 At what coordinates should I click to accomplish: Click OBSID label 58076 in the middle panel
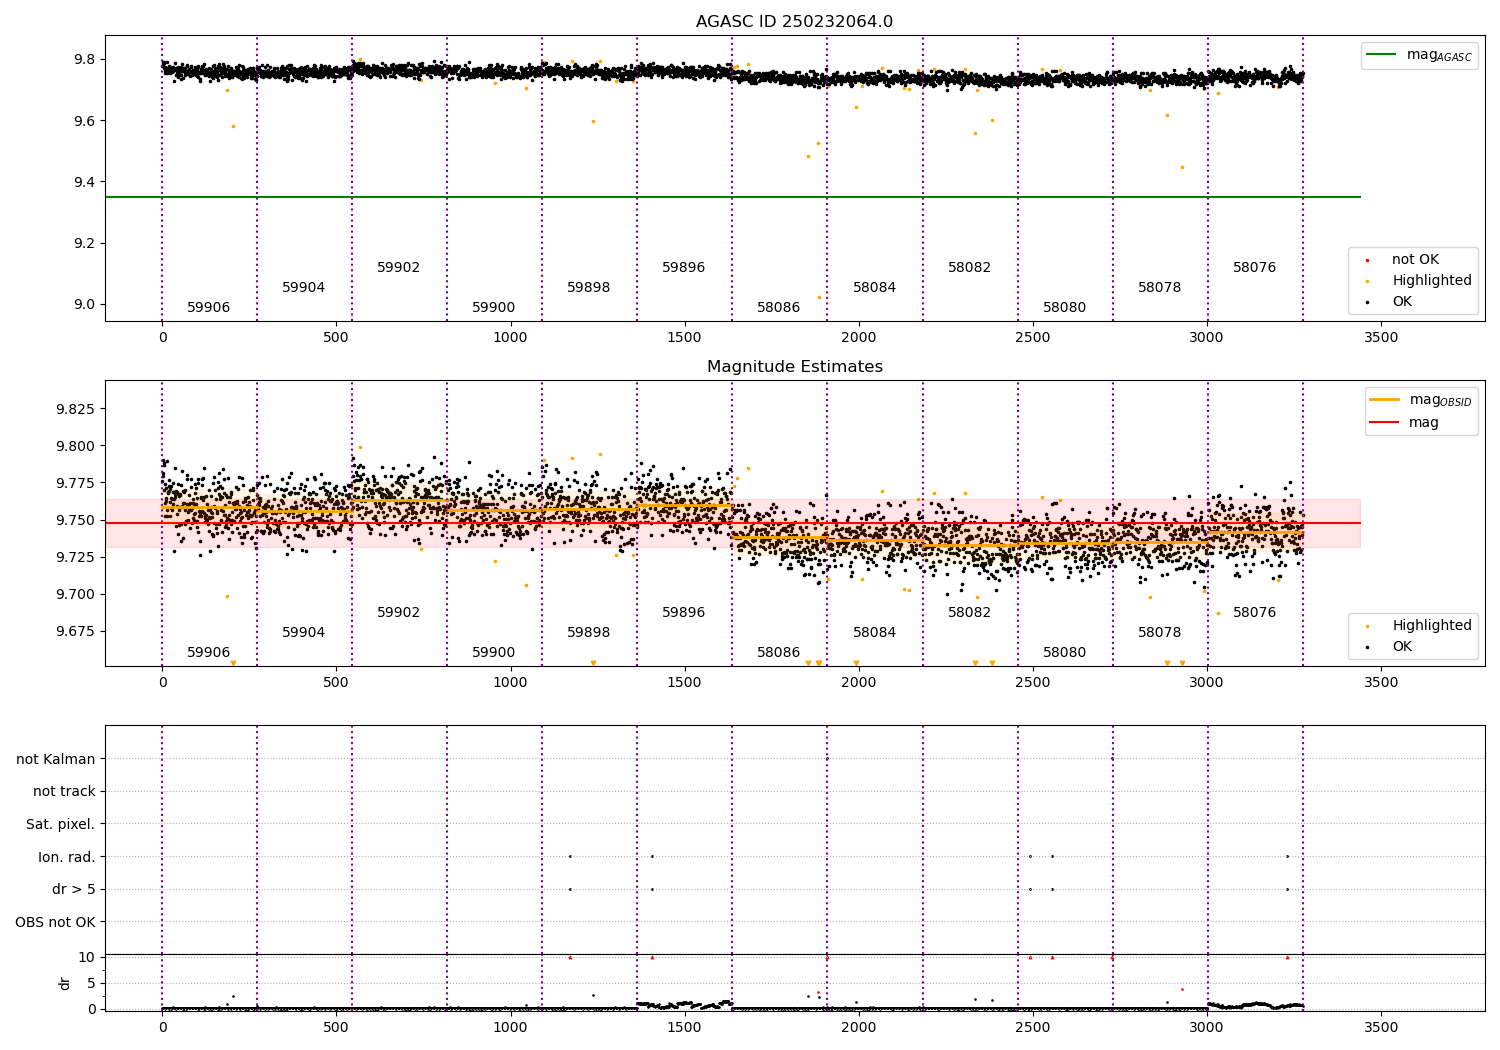[1255, 613]
